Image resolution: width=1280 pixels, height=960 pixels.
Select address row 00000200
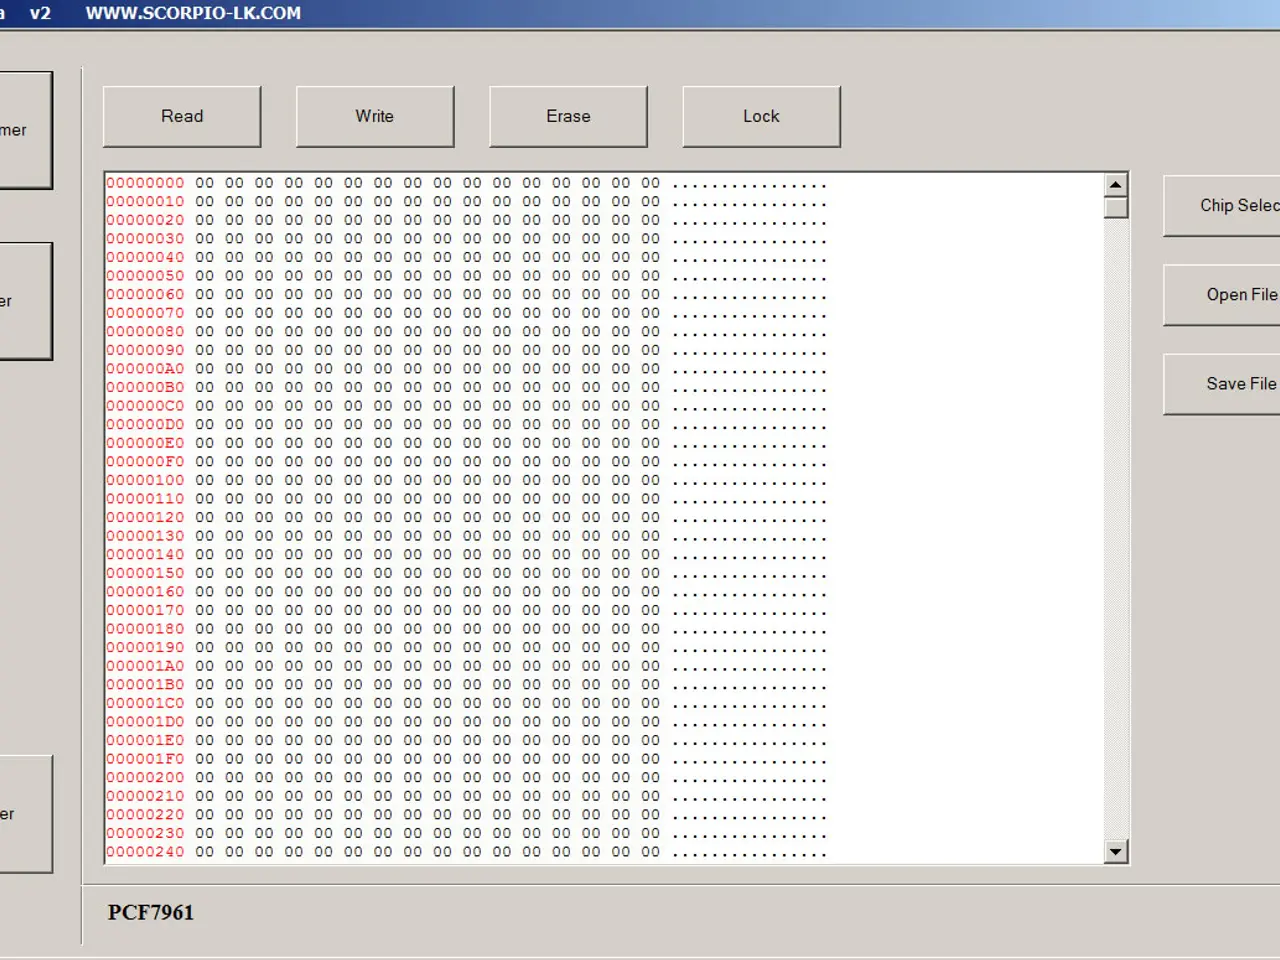click(467, 777)
